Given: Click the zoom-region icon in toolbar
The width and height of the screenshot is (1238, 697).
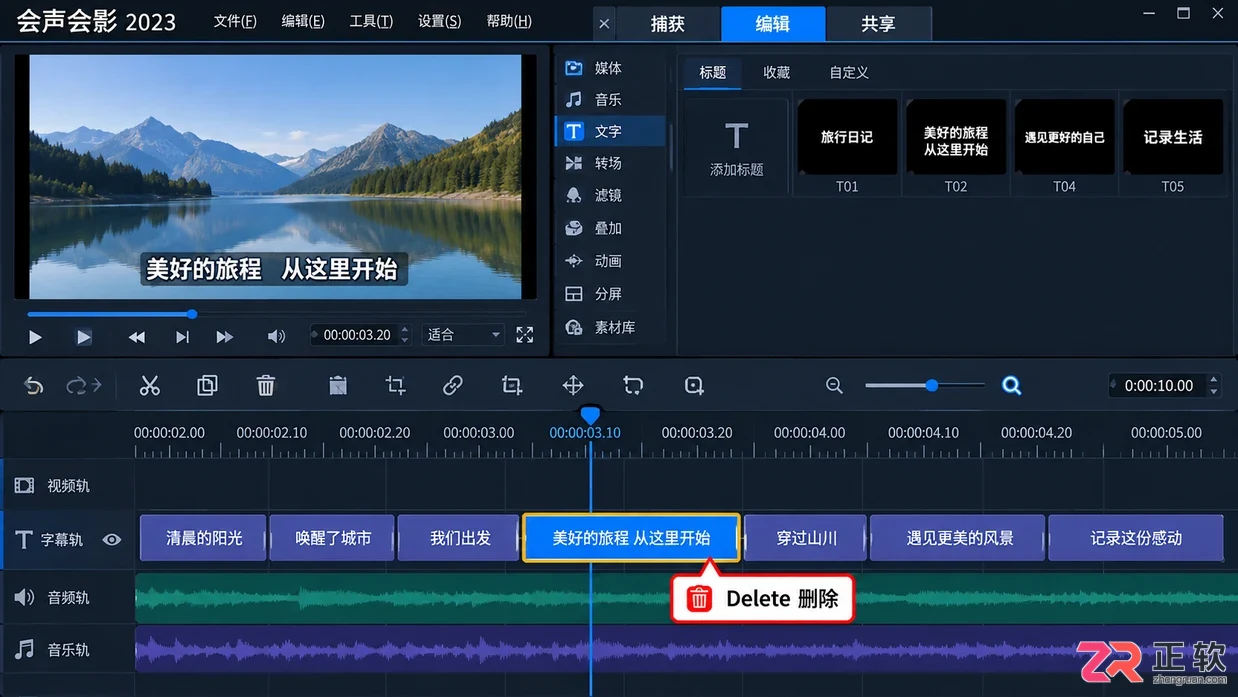Looking at the screenshot, I should [x=694, y=386].
